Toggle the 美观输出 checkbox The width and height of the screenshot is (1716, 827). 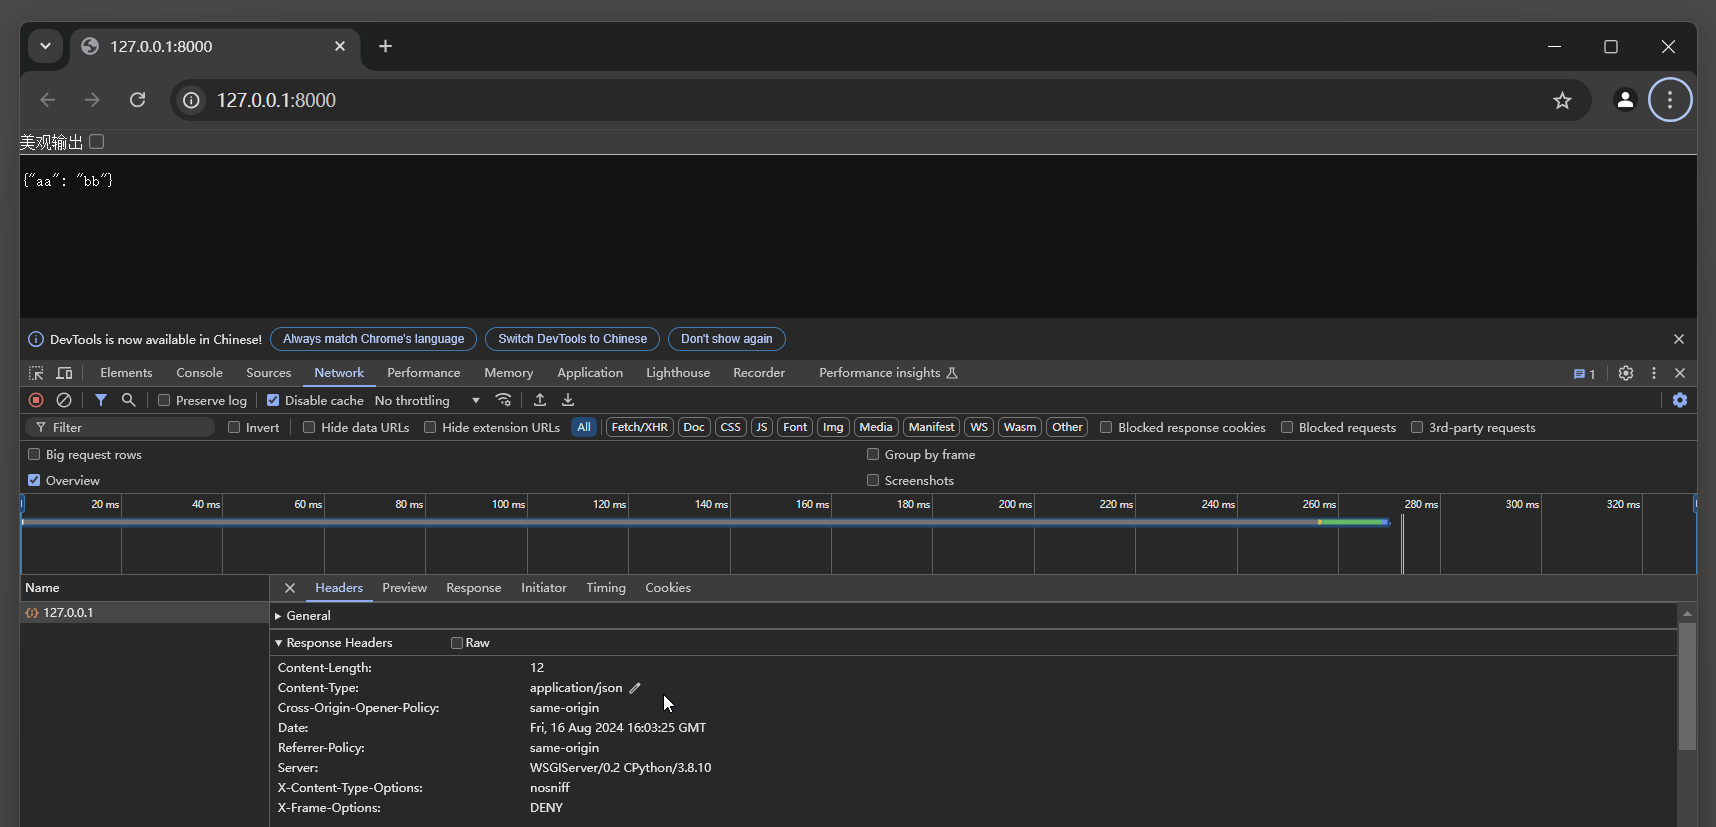(96, 142)
